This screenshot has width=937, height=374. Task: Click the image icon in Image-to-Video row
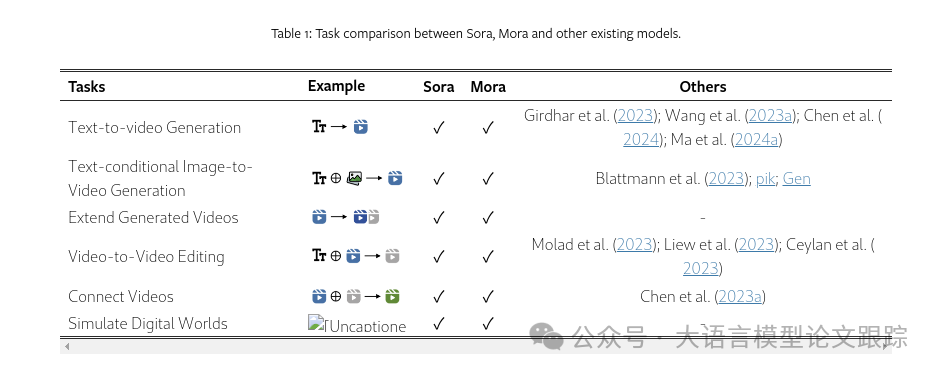[x=354, y=178]
